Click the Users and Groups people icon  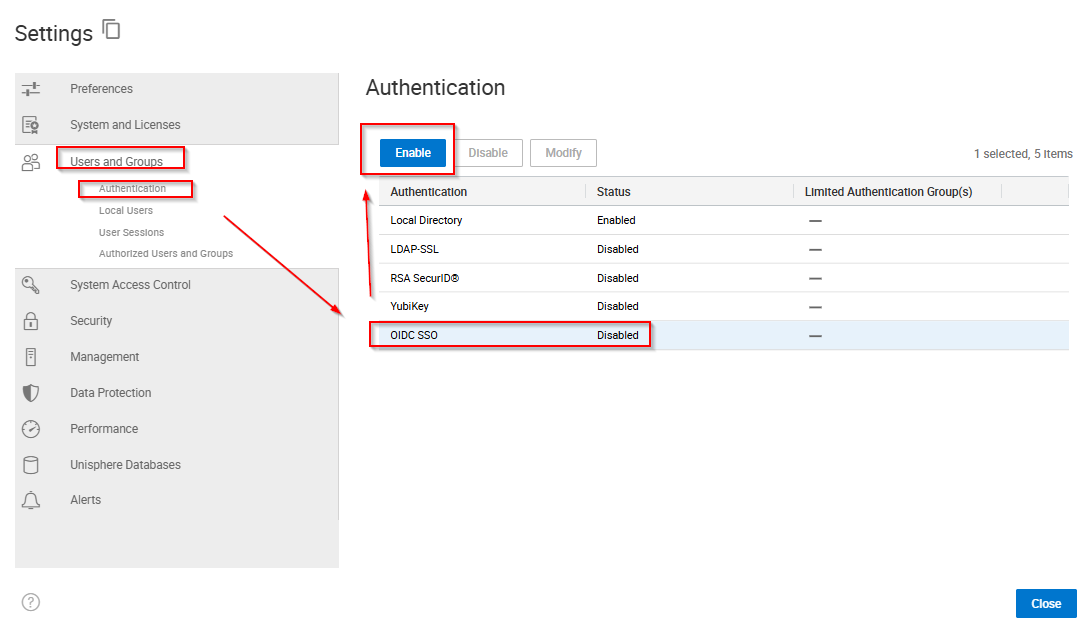pyautogui.click(x=31, y=162)
